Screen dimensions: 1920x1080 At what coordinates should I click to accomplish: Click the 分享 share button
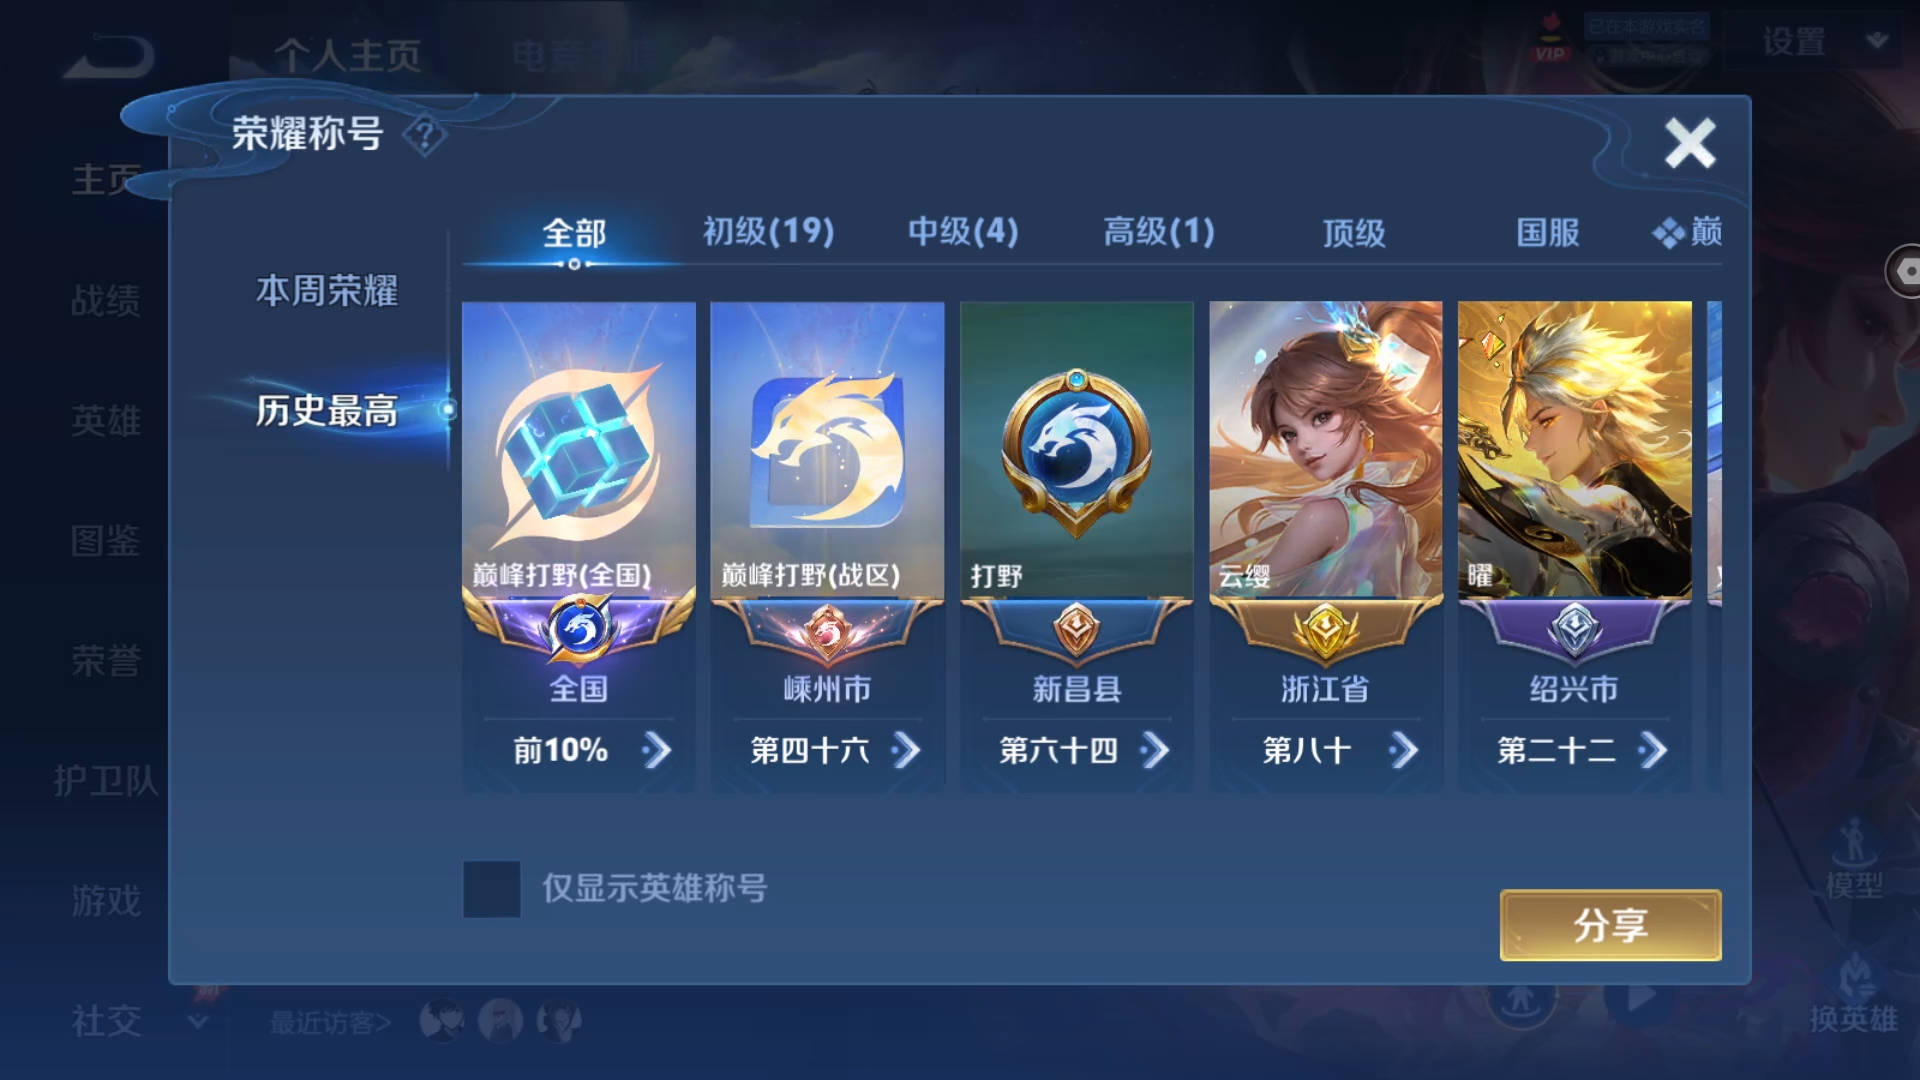(1610, 925)
